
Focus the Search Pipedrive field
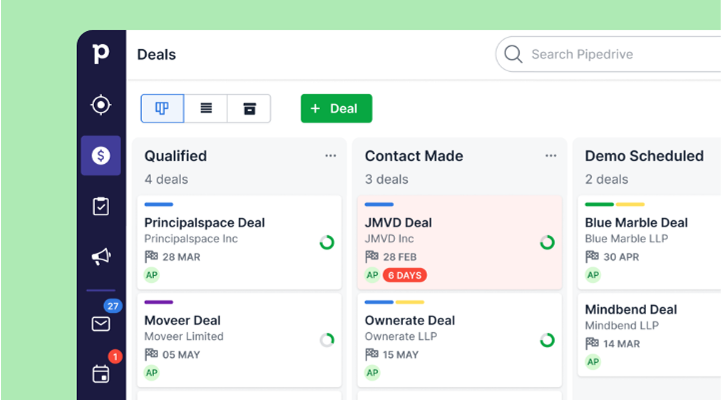coord(608,54)
